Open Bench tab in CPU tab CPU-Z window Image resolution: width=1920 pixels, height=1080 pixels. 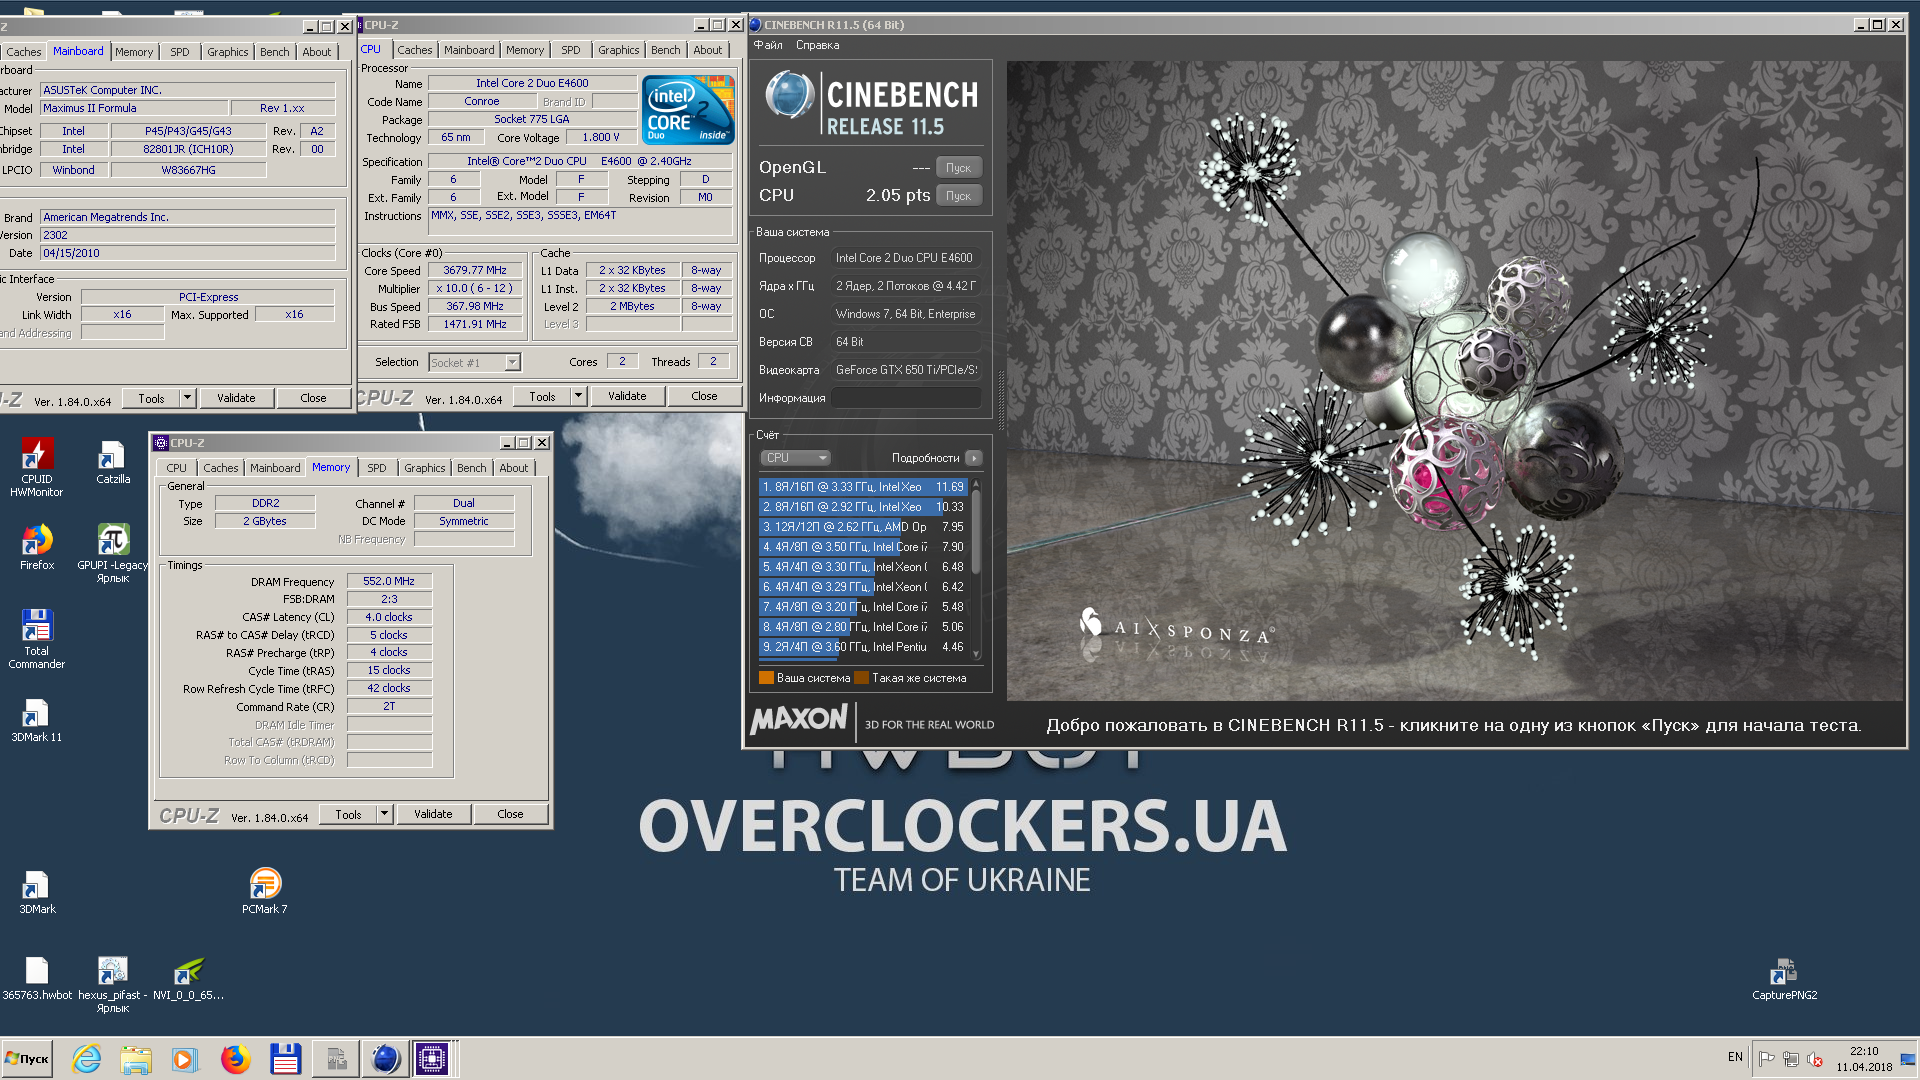click(665, 50)
